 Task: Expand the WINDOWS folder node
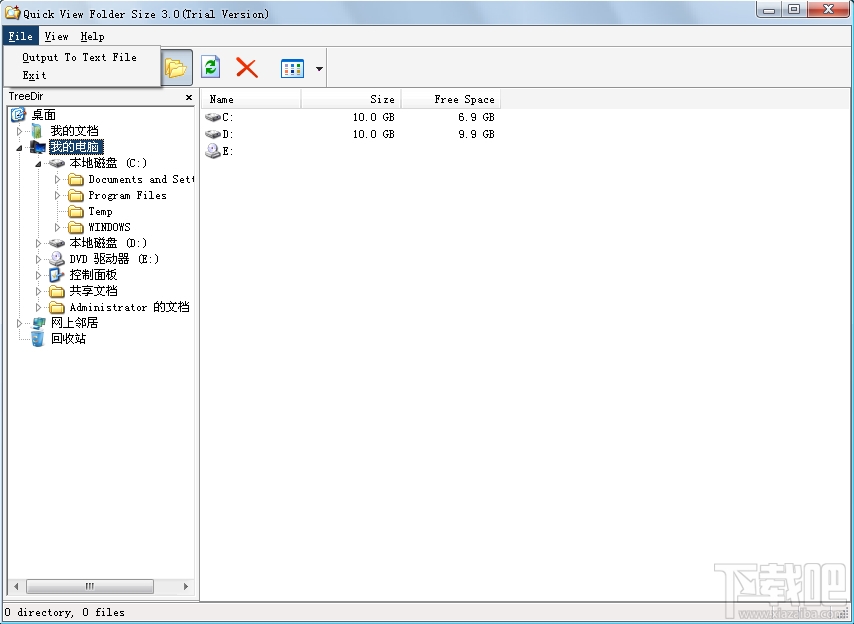click(x=57, y=227)
